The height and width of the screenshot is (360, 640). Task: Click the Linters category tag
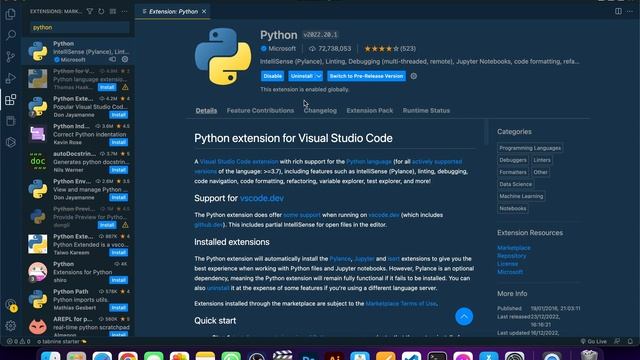(x=542, y=160)
